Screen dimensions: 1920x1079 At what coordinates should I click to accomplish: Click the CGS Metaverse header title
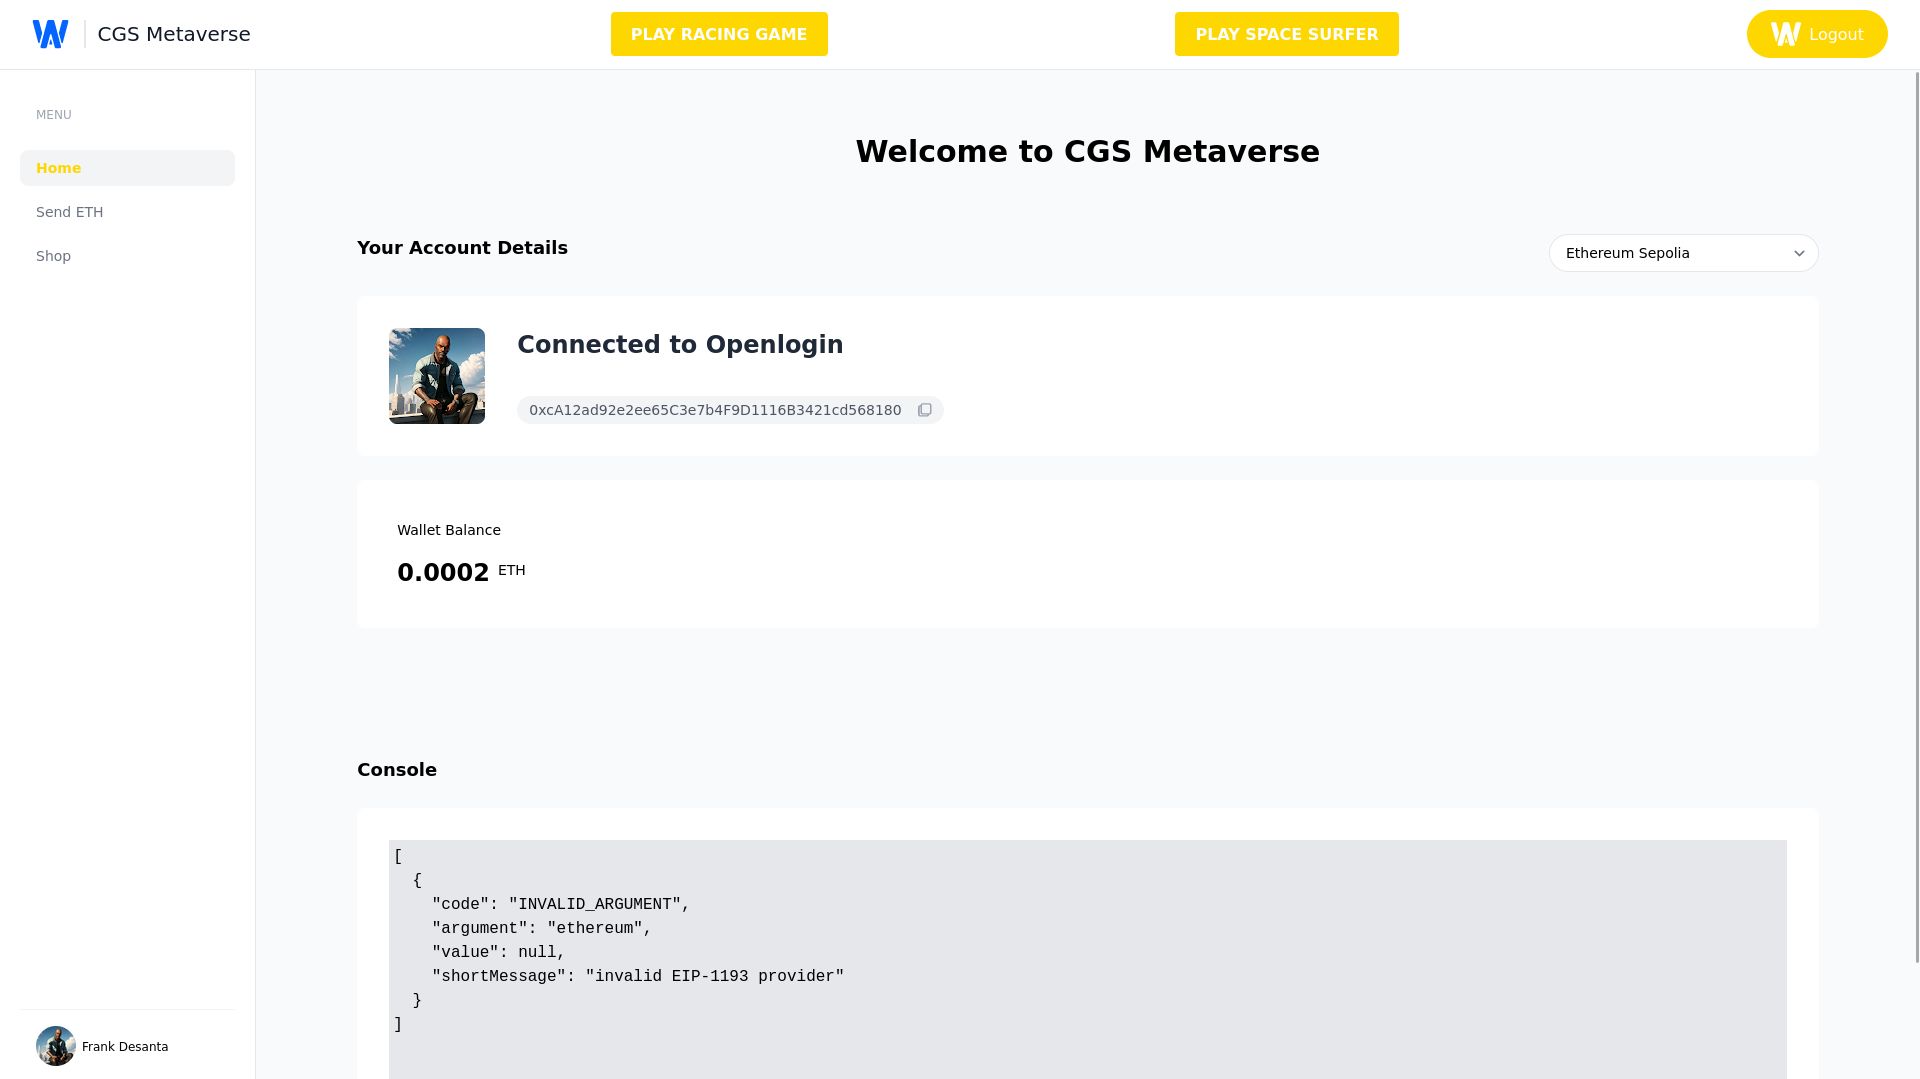click(x=174, y=34)
